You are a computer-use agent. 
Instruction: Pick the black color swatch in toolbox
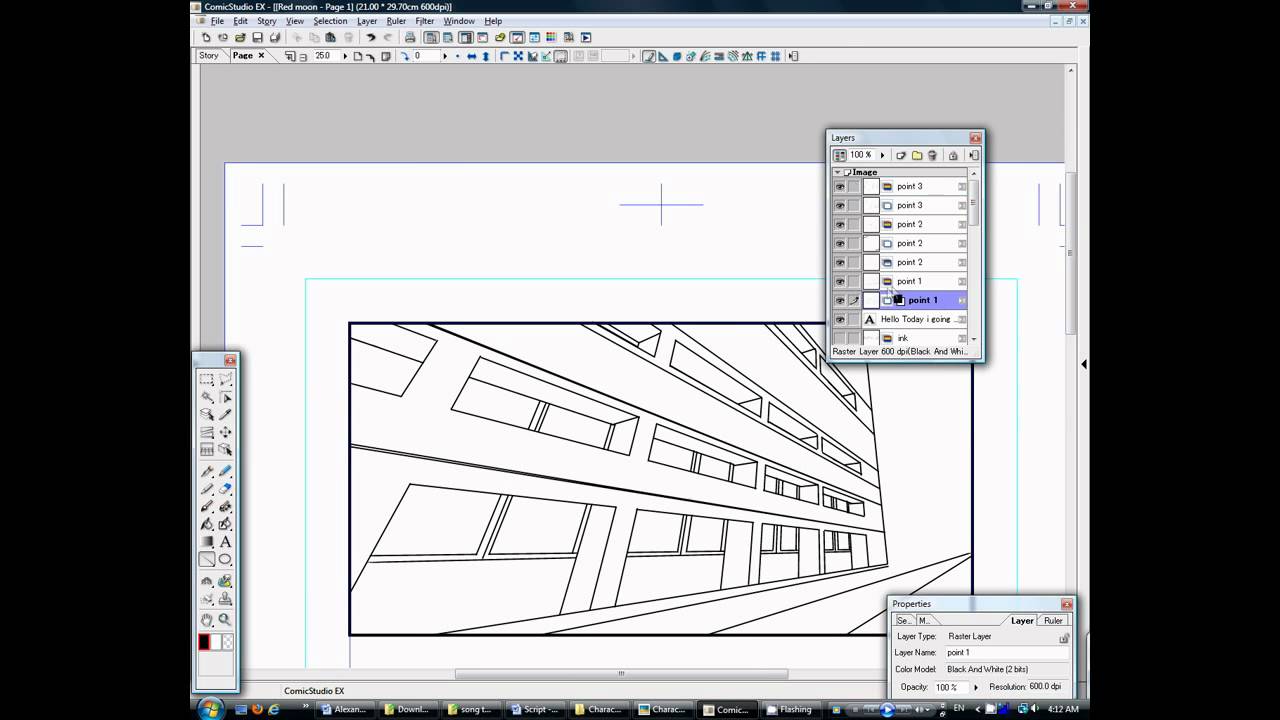click(x=204, y=642)
